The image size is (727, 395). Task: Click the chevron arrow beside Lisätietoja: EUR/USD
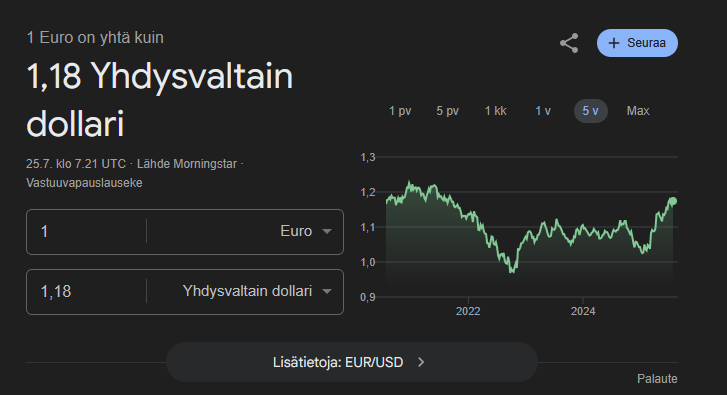(x=421, y=362)
